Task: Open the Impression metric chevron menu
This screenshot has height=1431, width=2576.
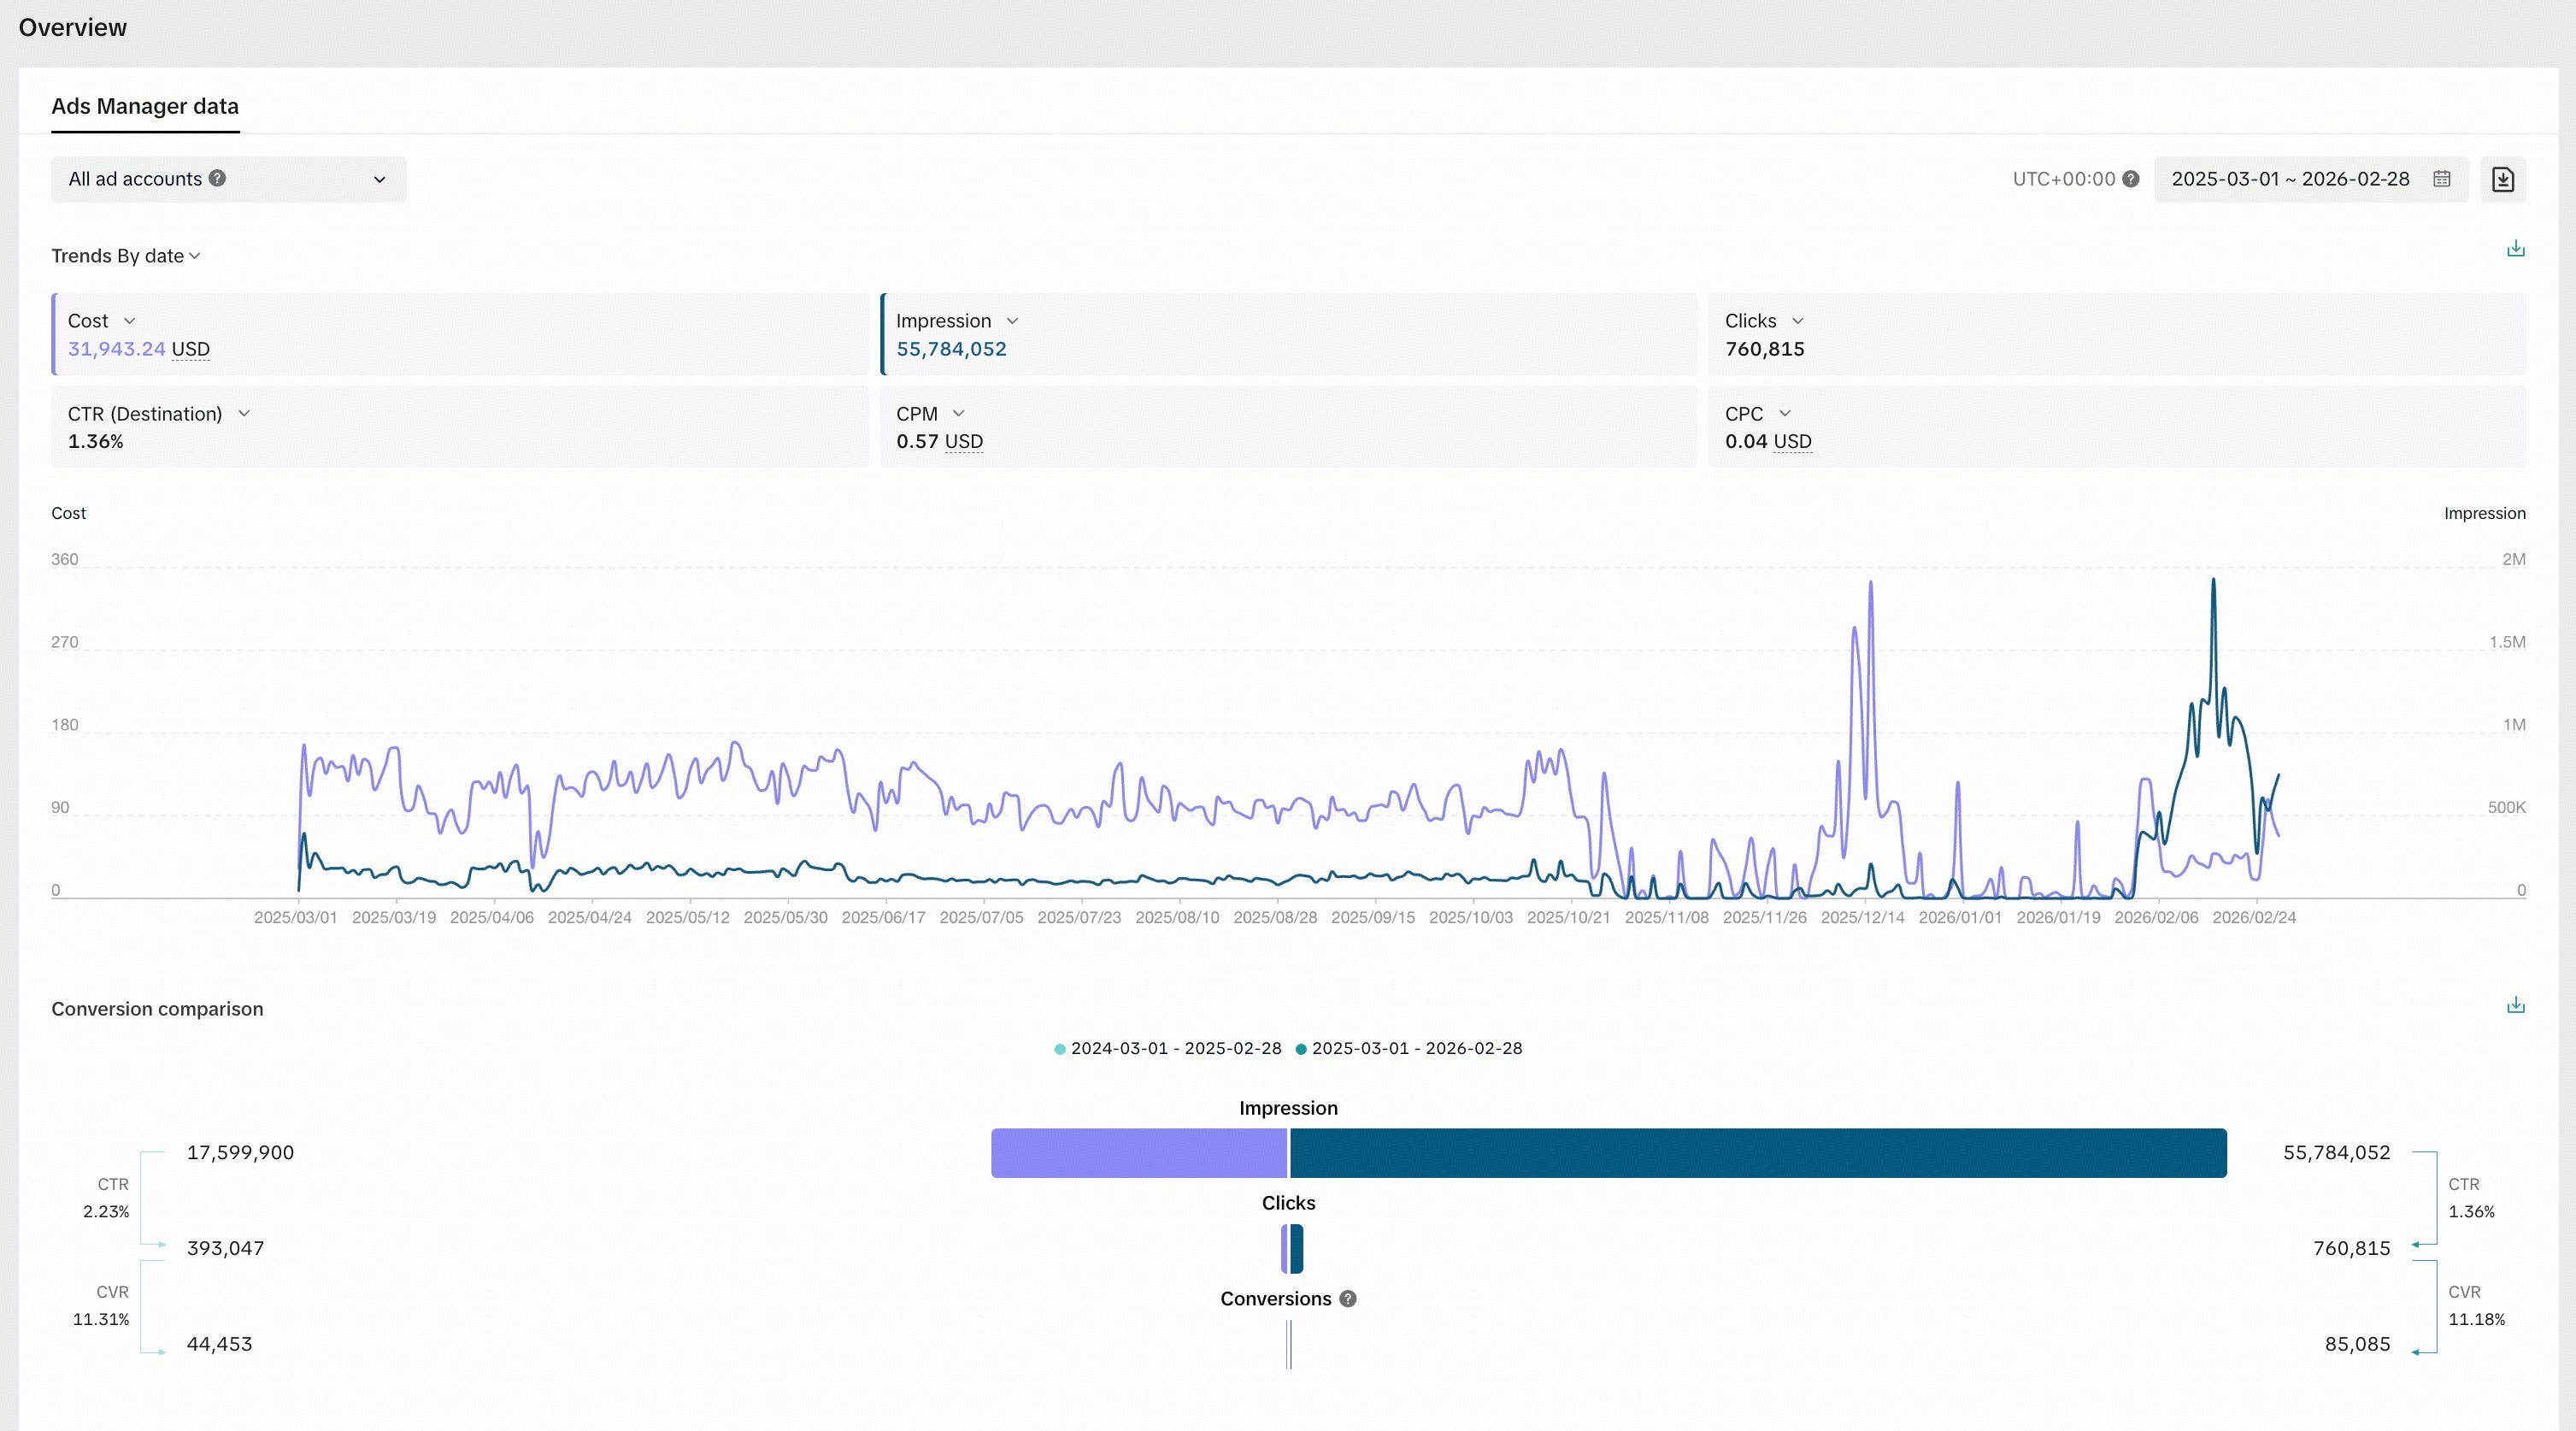Action: pos(1012,321)
